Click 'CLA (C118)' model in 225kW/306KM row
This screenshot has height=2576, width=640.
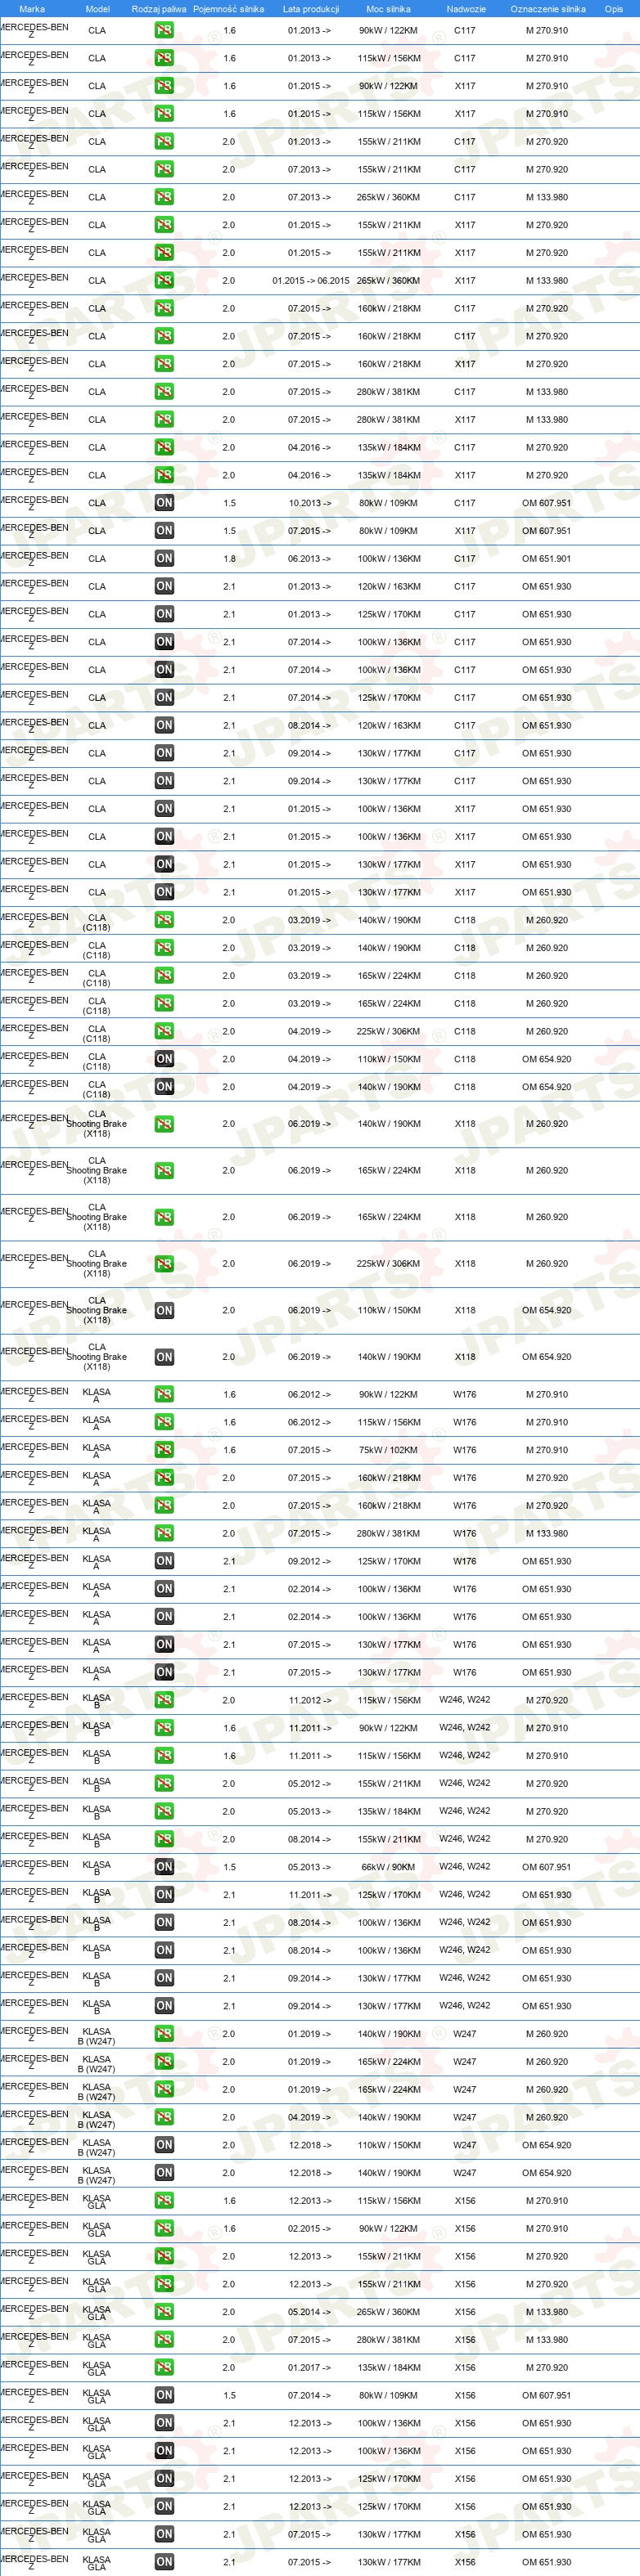pos(97,1033)
